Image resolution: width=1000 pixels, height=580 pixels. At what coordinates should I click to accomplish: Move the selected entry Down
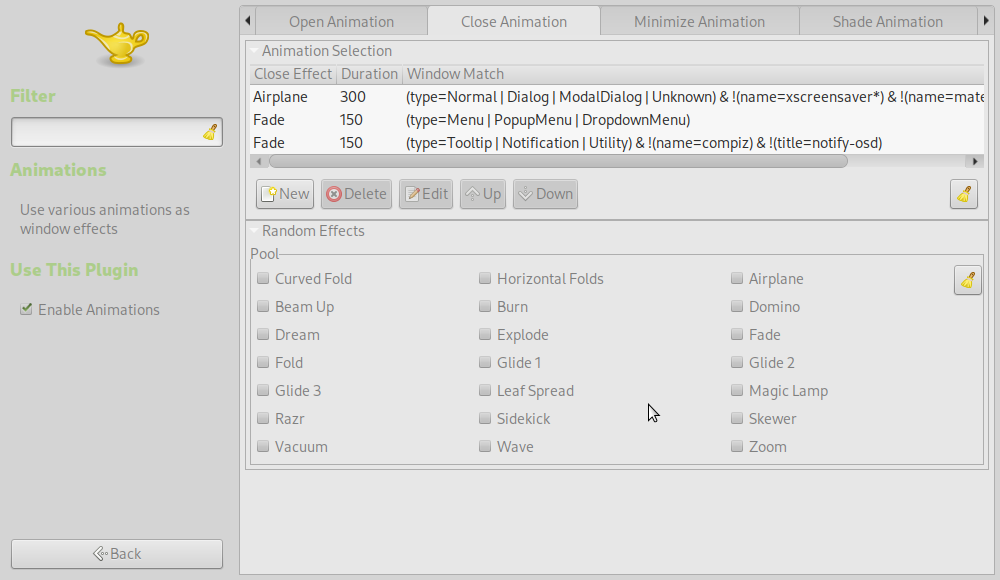[545, 194]
